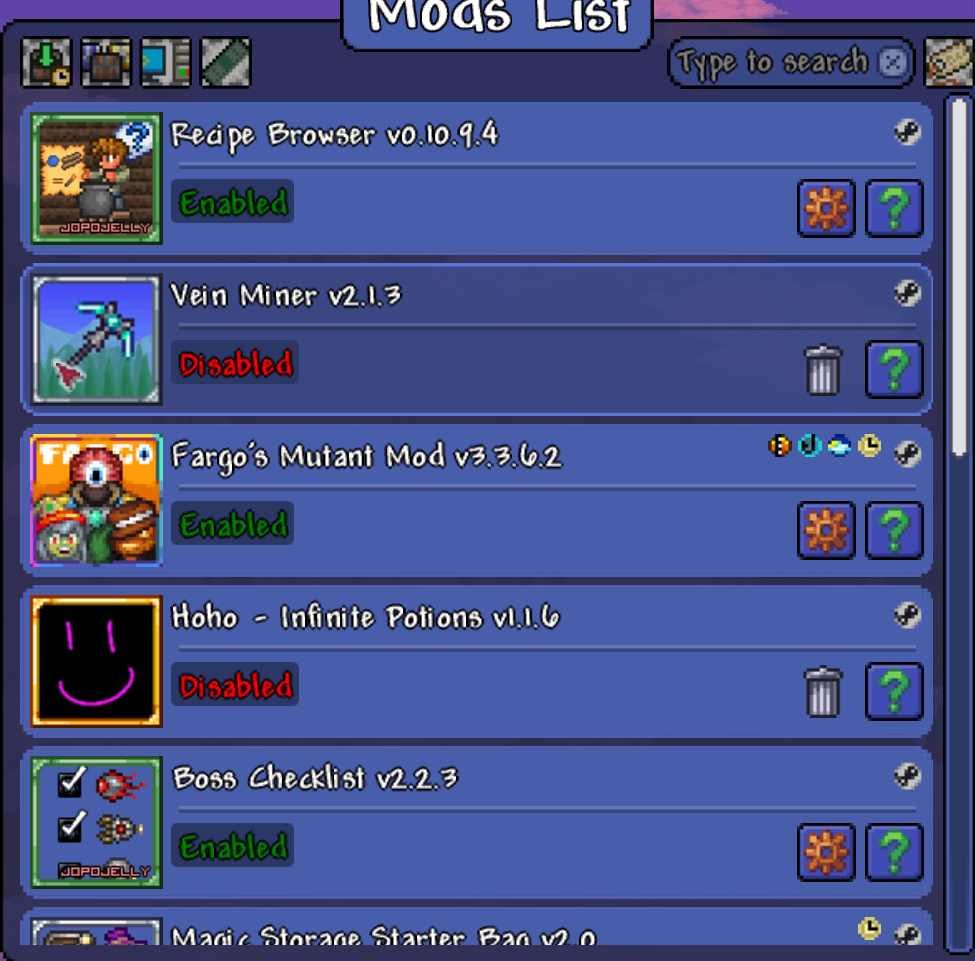Viewport: 975px width, 961px height.
Task: Open Recipe Browser config gear icon
Action: 826,208
